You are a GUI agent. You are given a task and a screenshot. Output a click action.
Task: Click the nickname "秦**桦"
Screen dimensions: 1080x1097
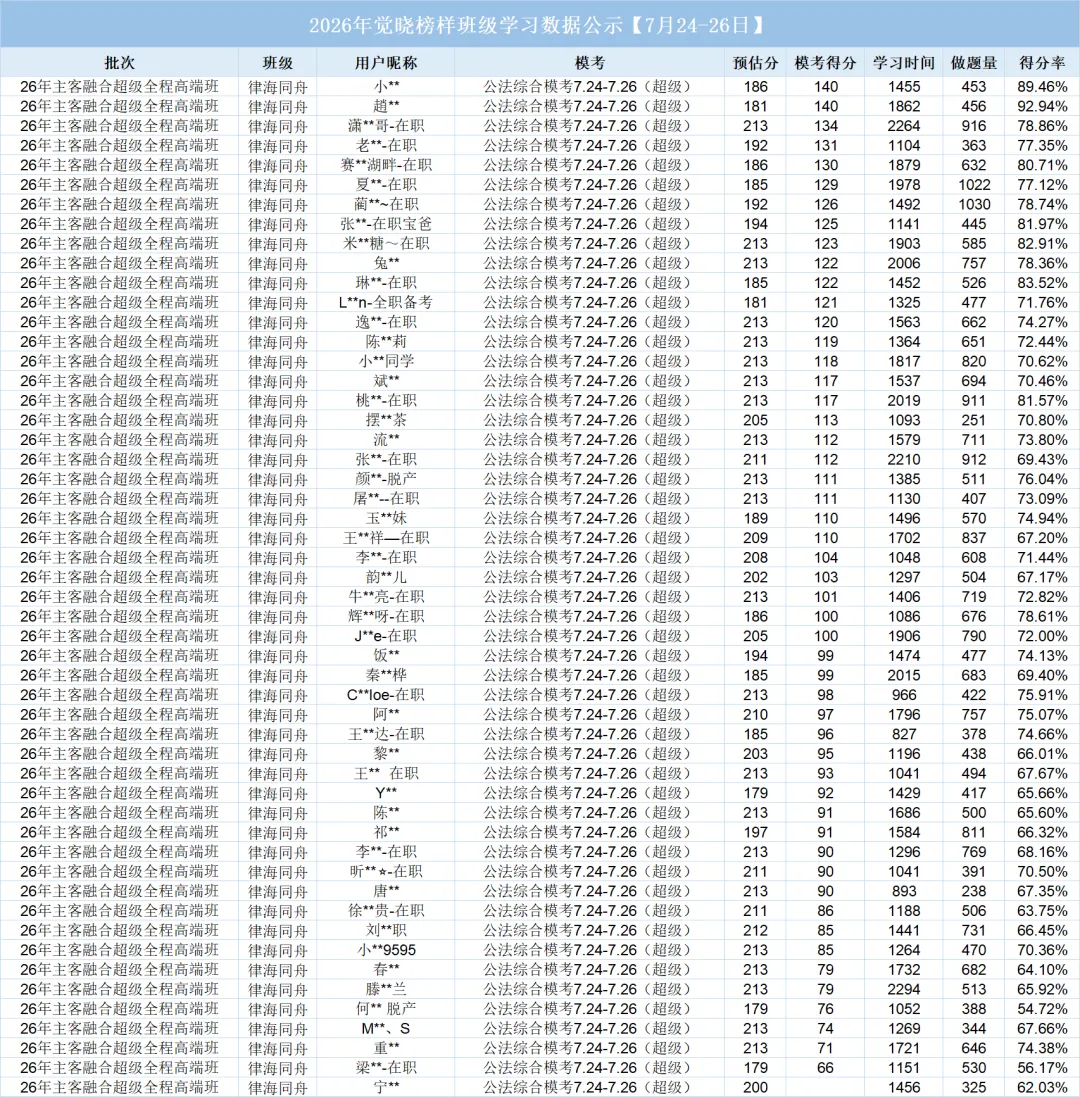click(x=386, y=675)
